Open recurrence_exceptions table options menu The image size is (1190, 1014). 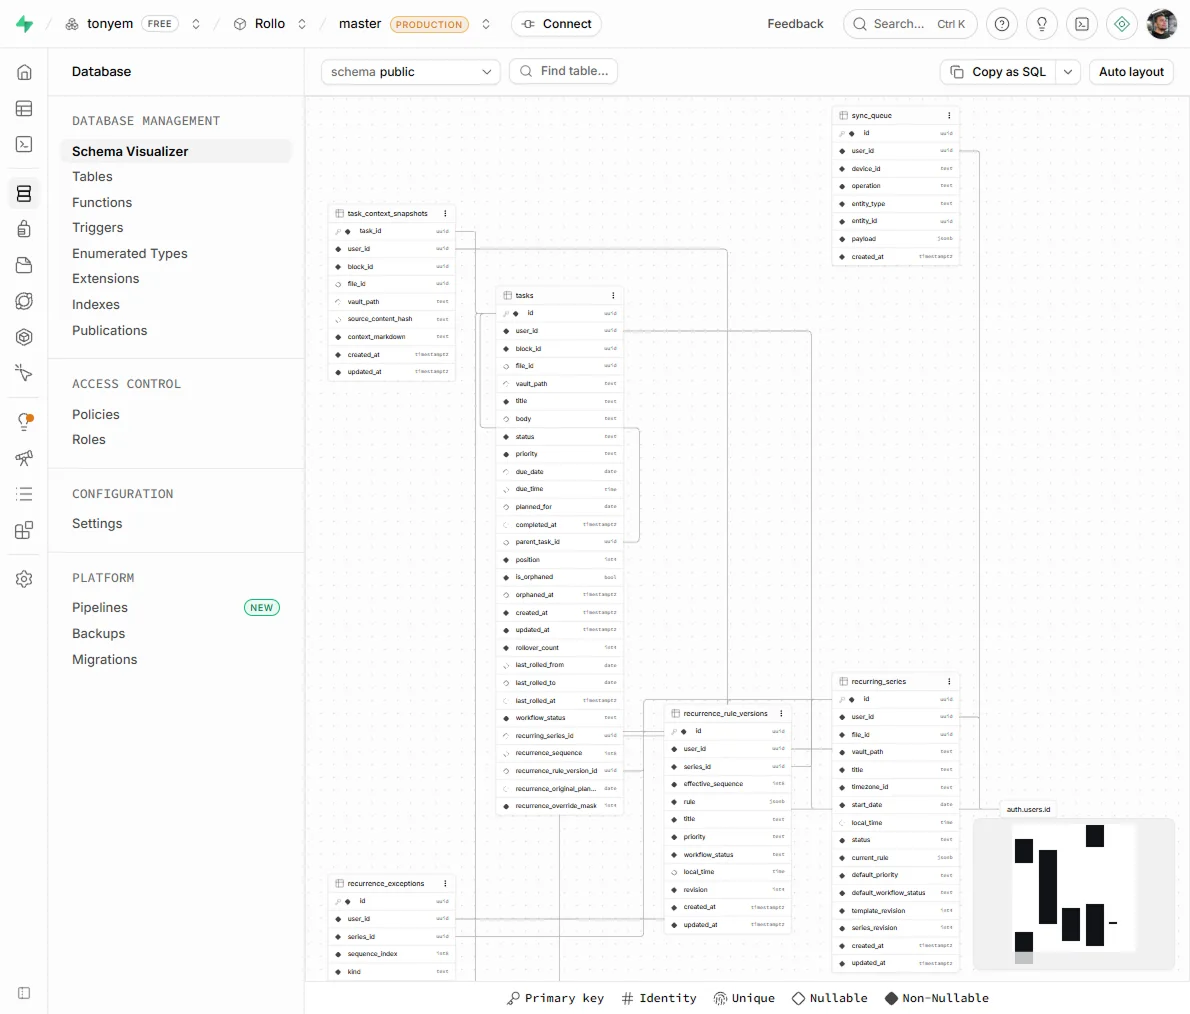pos(445,883)
